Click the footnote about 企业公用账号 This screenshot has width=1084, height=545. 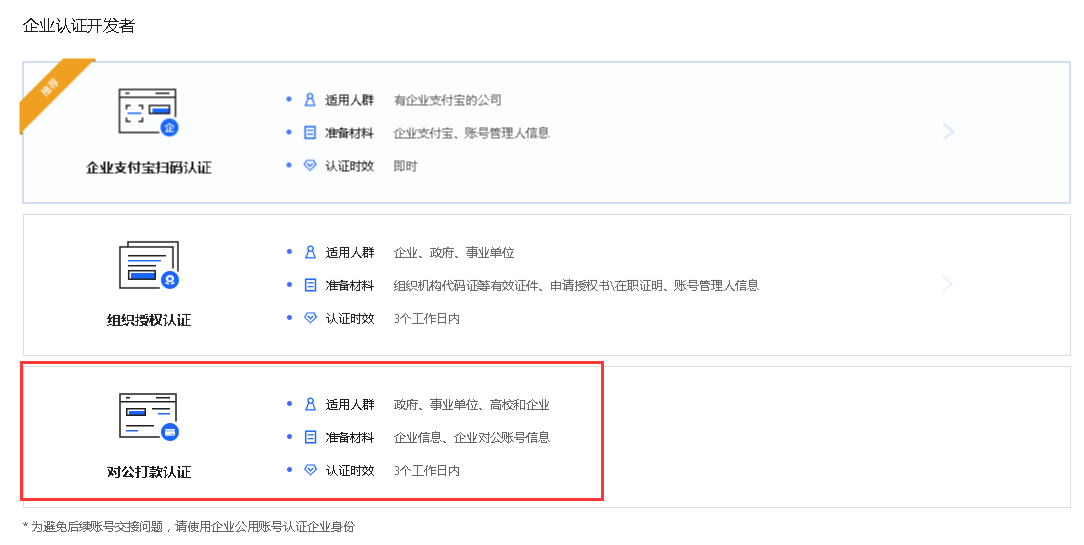click(x=188, y=527)
